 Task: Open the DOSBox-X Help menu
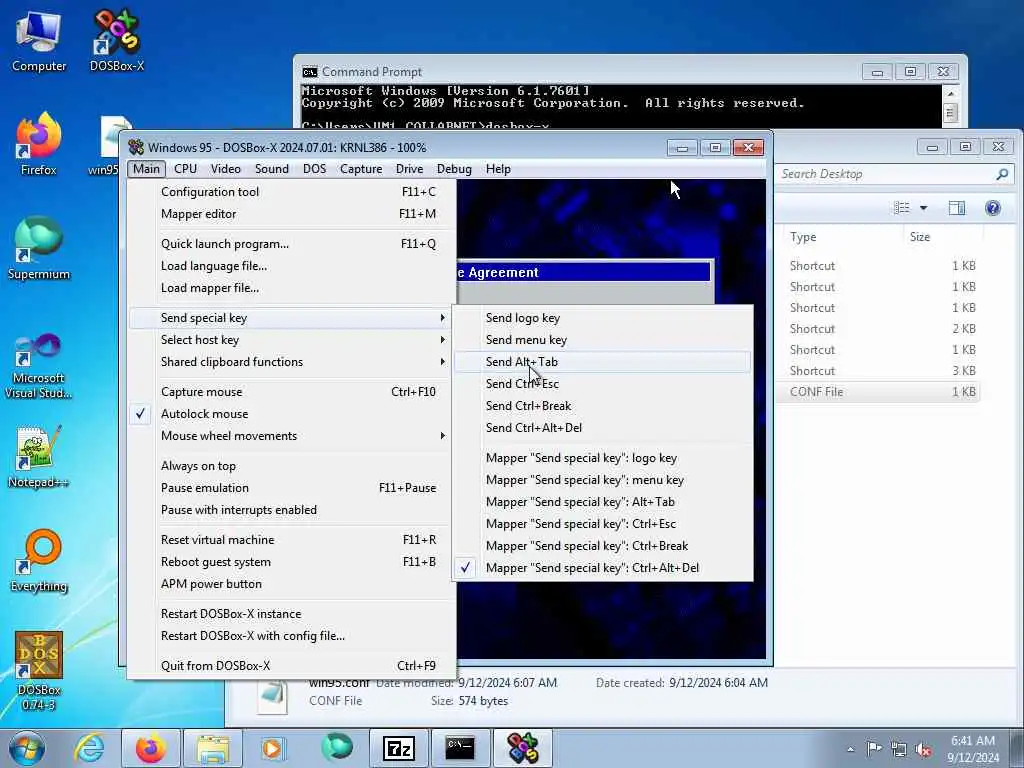[498, 169]
